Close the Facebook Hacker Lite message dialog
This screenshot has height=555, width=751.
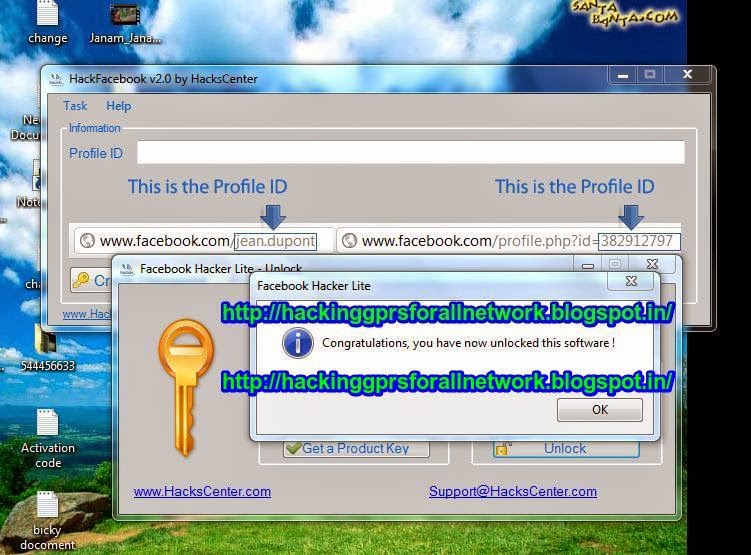coord(631,281)
